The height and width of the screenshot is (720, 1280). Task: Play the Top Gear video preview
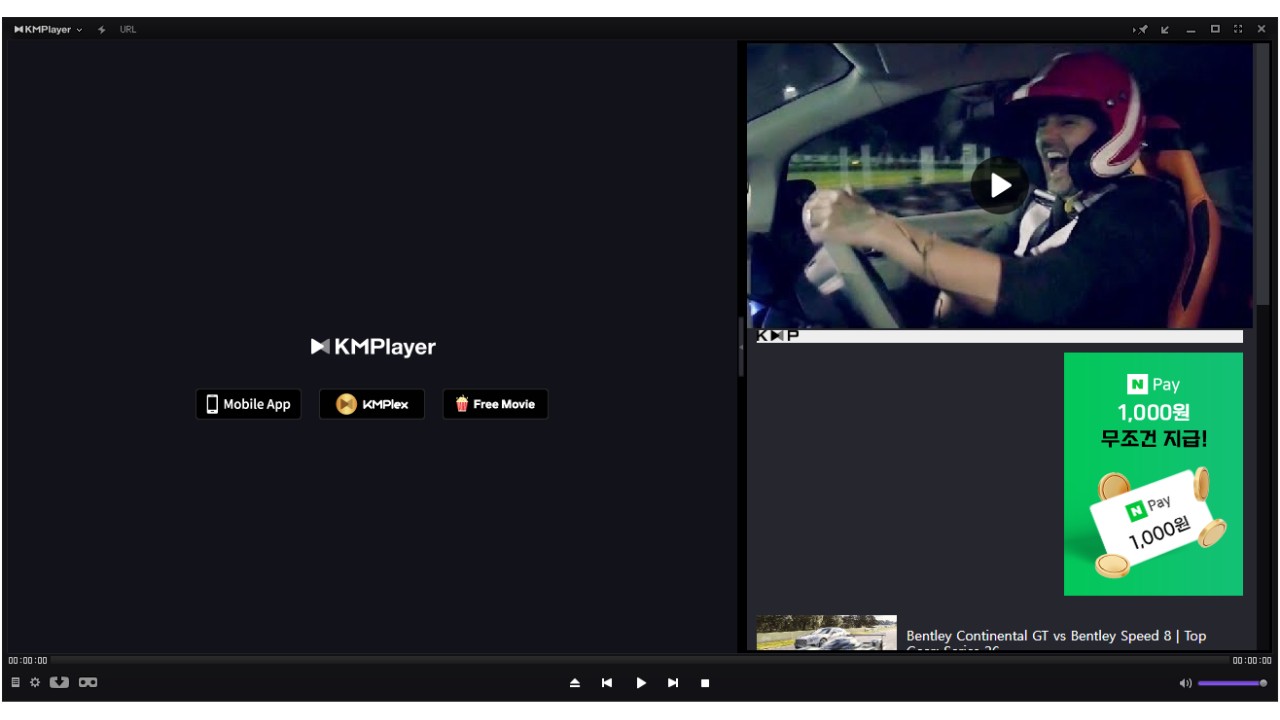(999, 185)
